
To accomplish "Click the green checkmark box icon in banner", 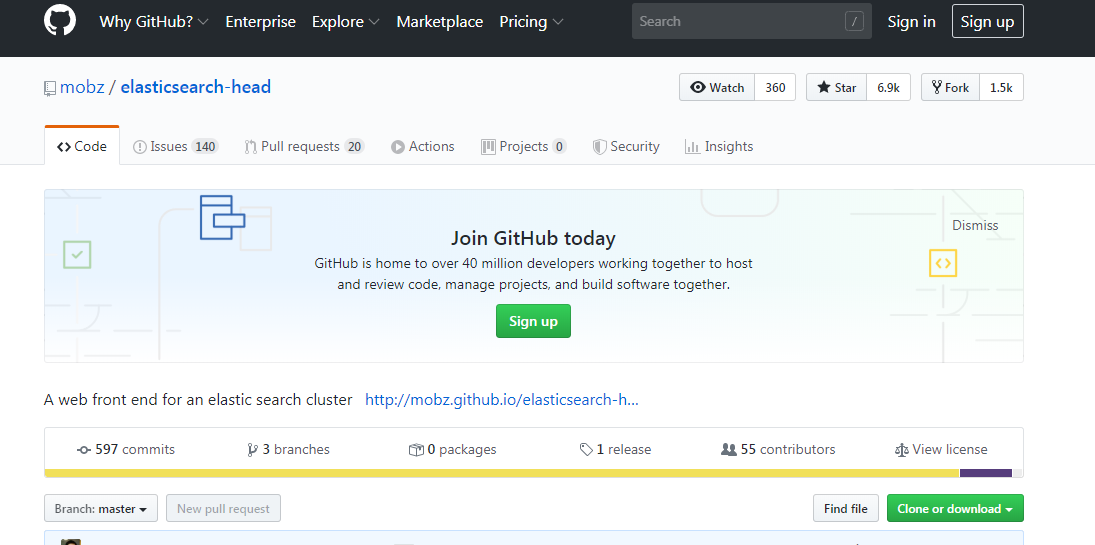I will click(x=77, y=254).
